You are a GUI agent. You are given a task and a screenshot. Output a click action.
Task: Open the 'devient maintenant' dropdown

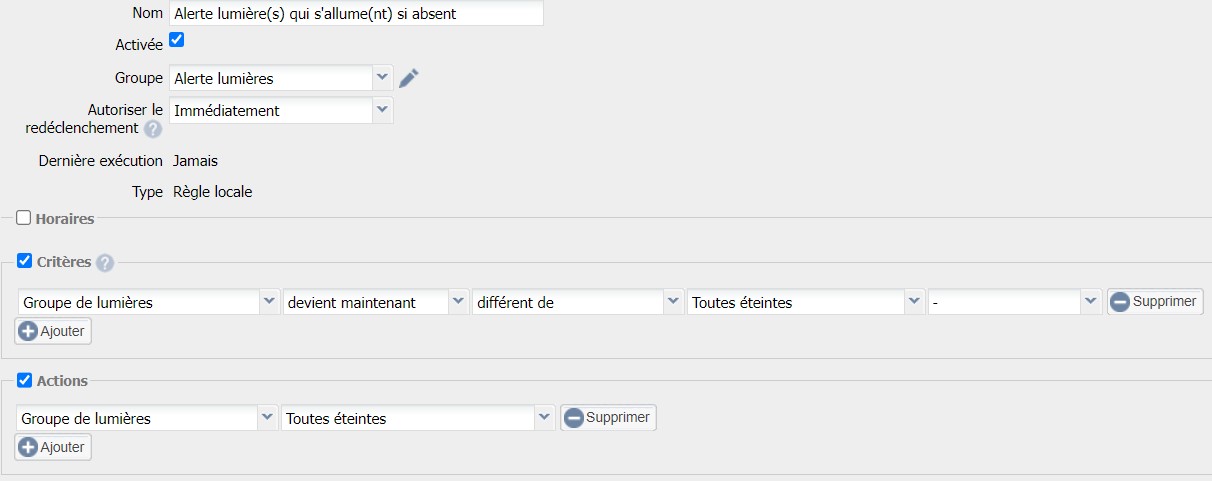[x=376, y=302]
